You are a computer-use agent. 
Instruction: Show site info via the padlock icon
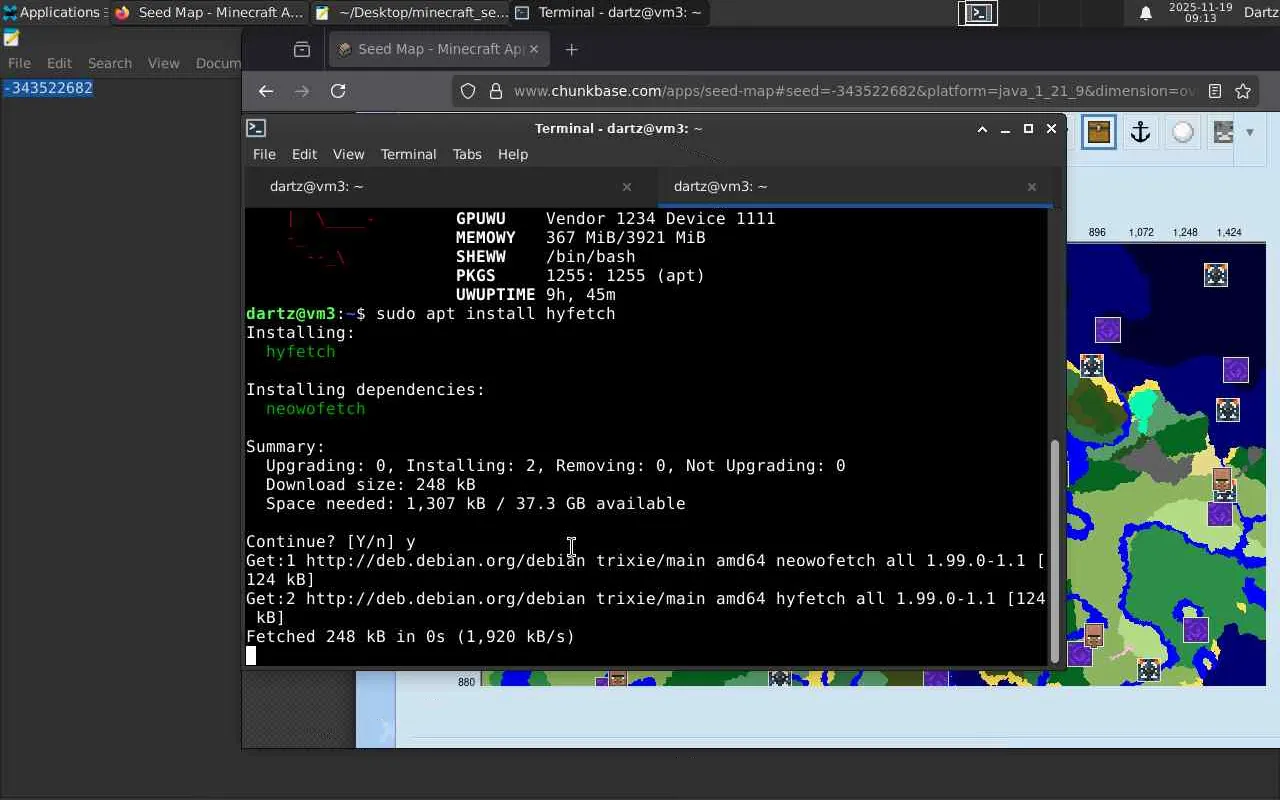point(495,91)
